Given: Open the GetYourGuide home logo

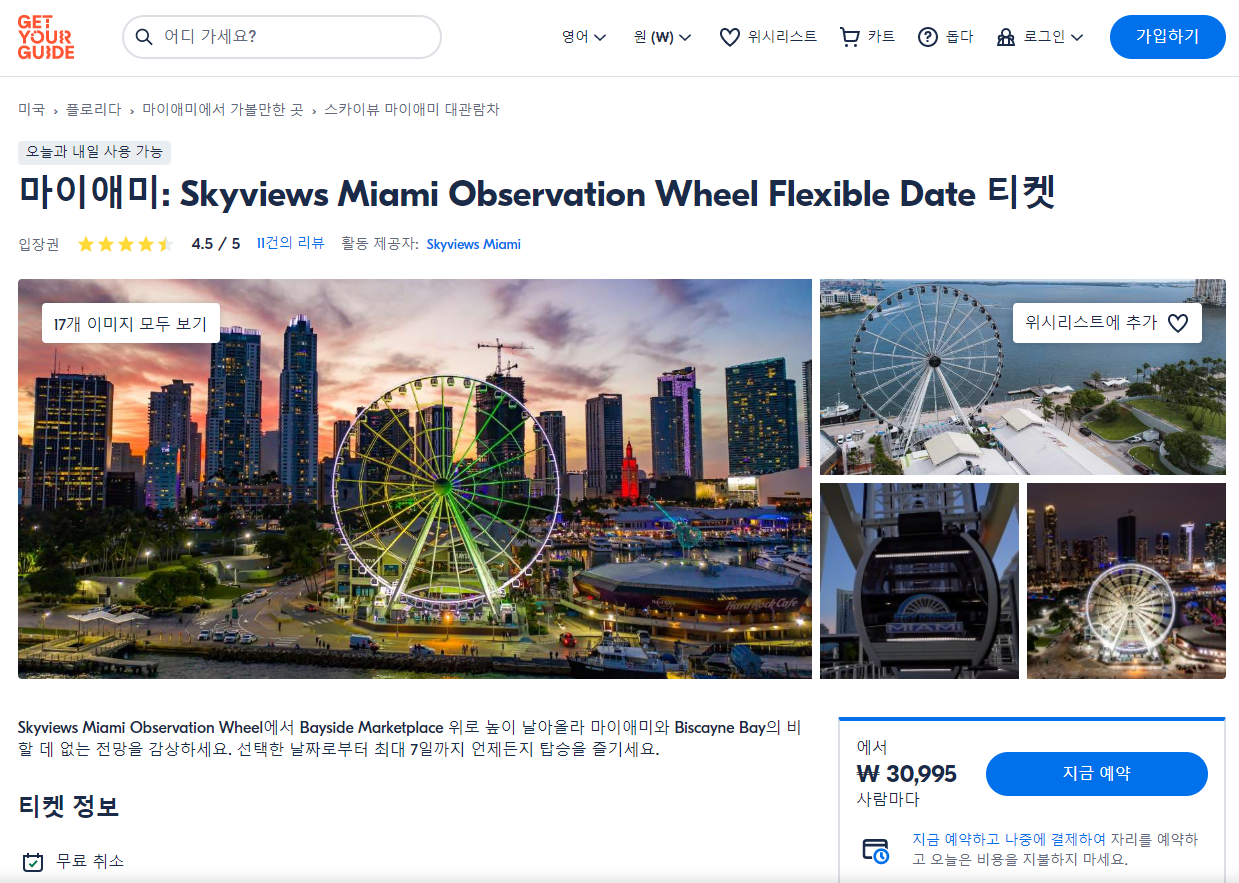Looking at the screenshot, I should click(46, 37).
